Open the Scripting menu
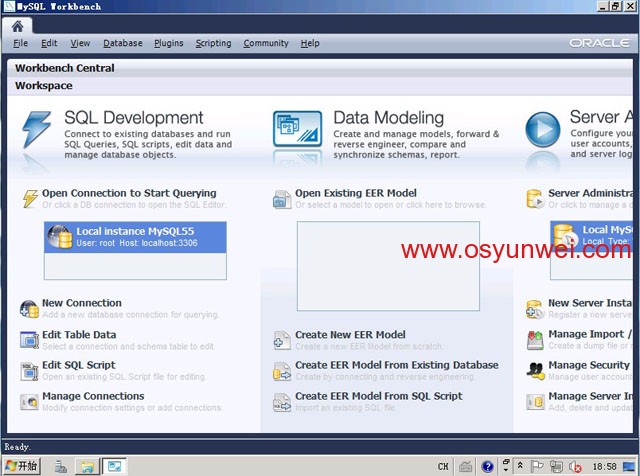 point(213,43)
